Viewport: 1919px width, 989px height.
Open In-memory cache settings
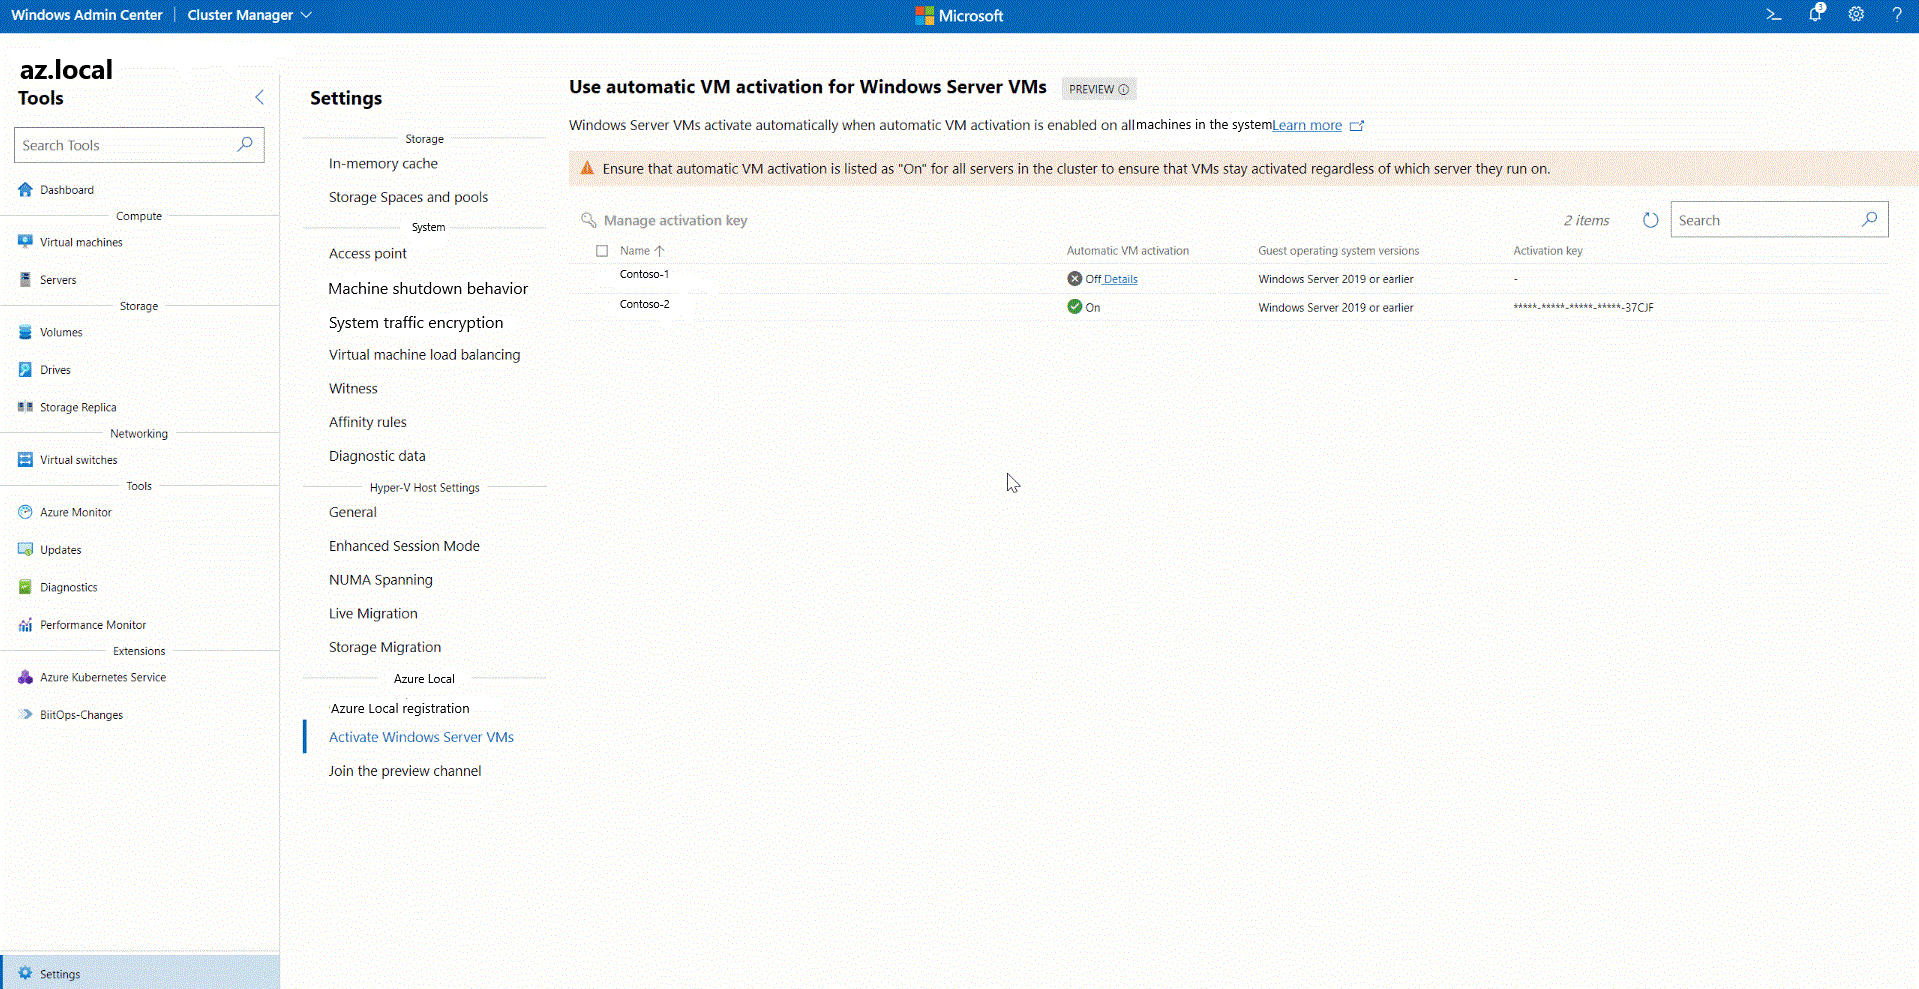[383, 164]
